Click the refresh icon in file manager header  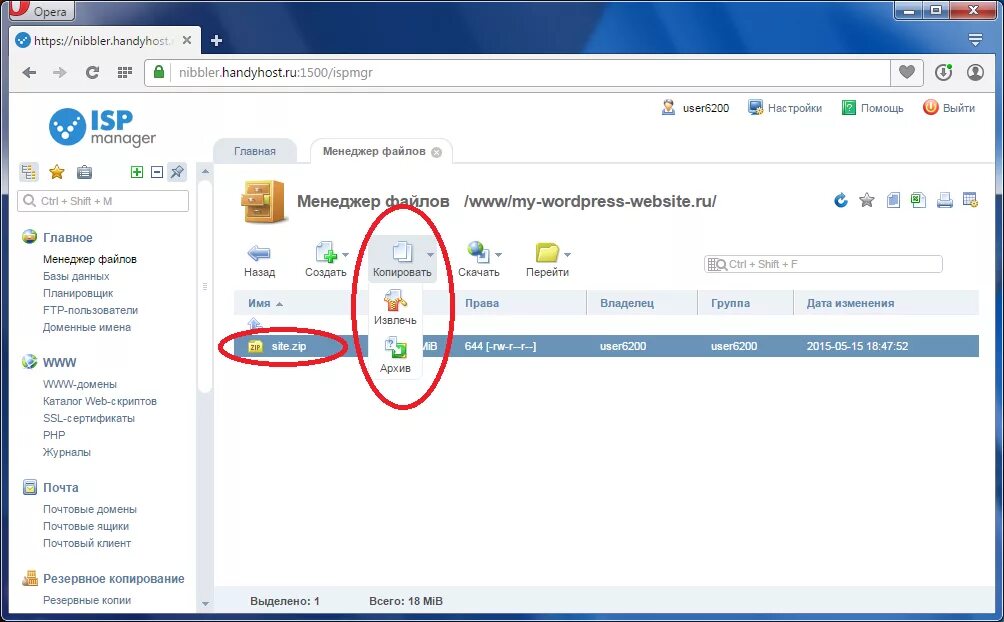(x=841, y=201)
